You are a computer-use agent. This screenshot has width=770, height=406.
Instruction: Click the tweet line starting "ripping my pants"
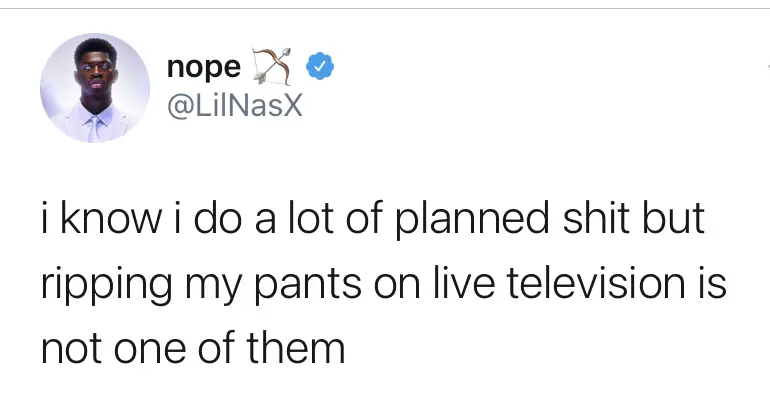click(x=383, y=285)
